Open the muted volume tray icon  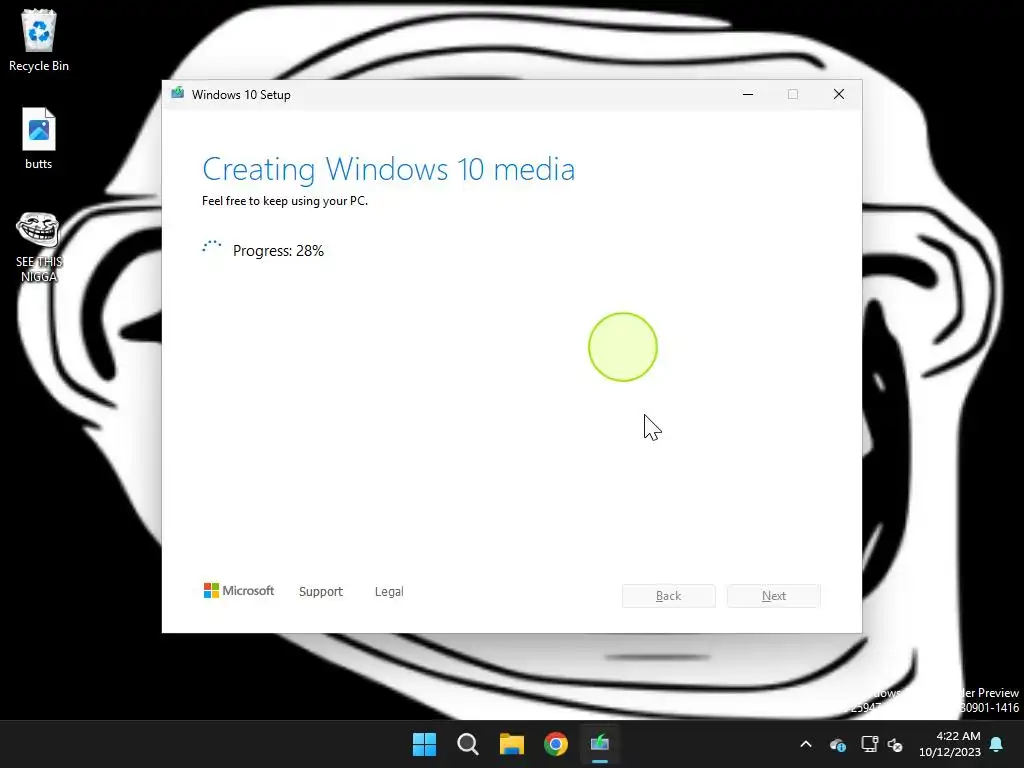[895, 744]
